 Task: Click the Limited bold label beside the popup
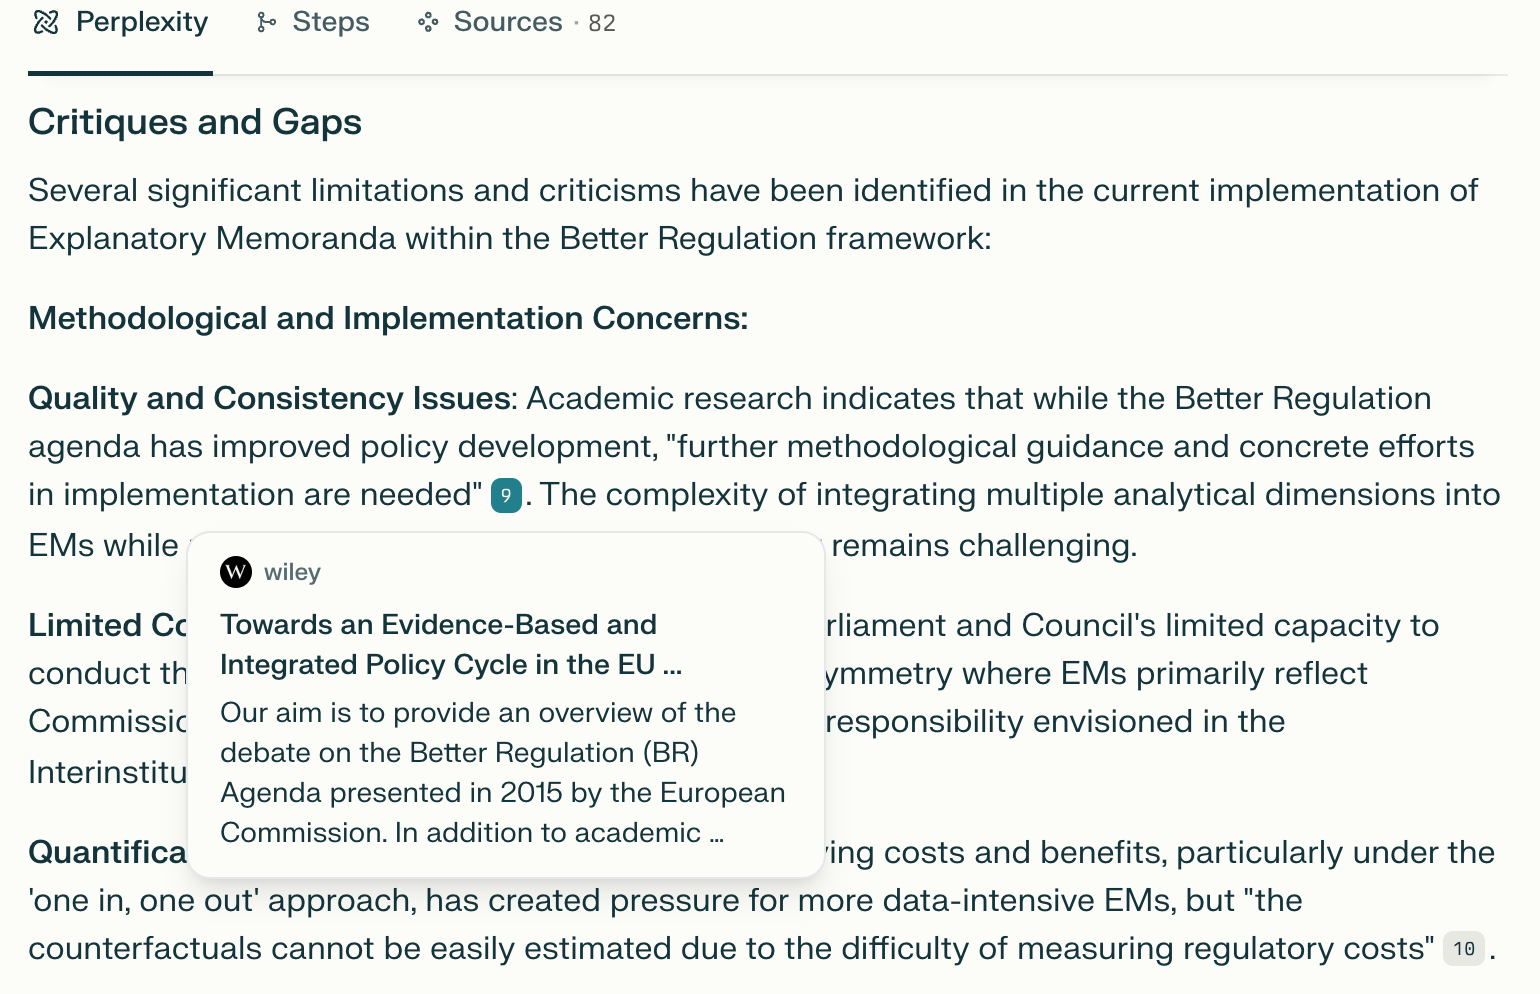[86, 625]
